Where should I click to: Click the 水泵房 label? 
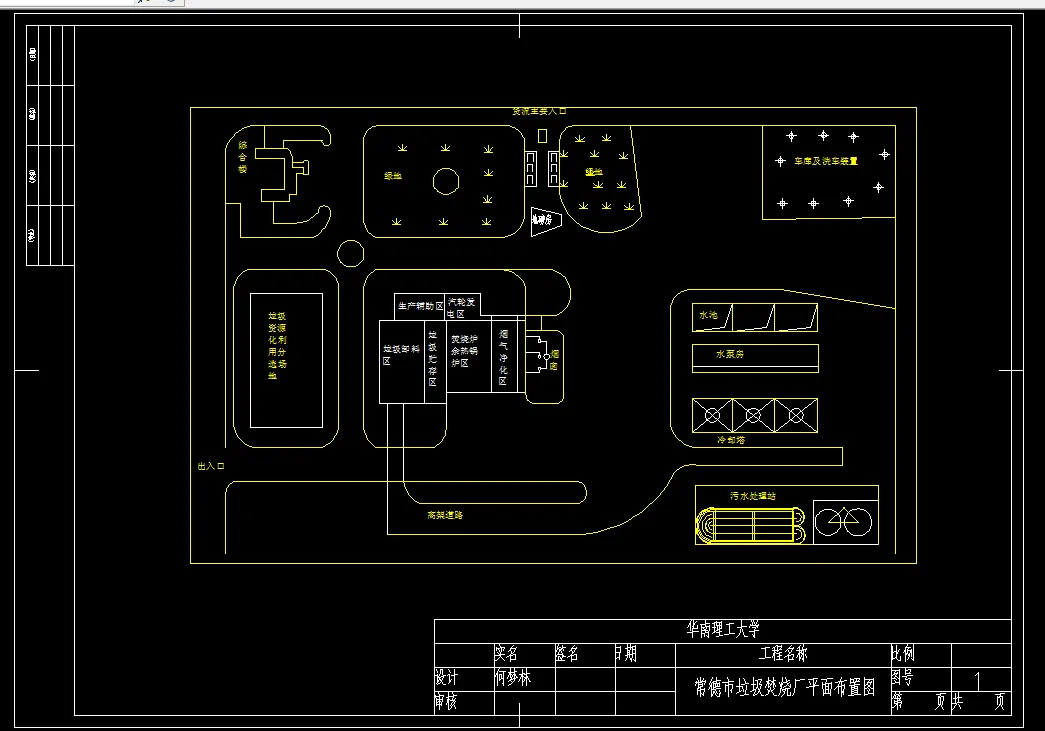[x=730, y=355]
